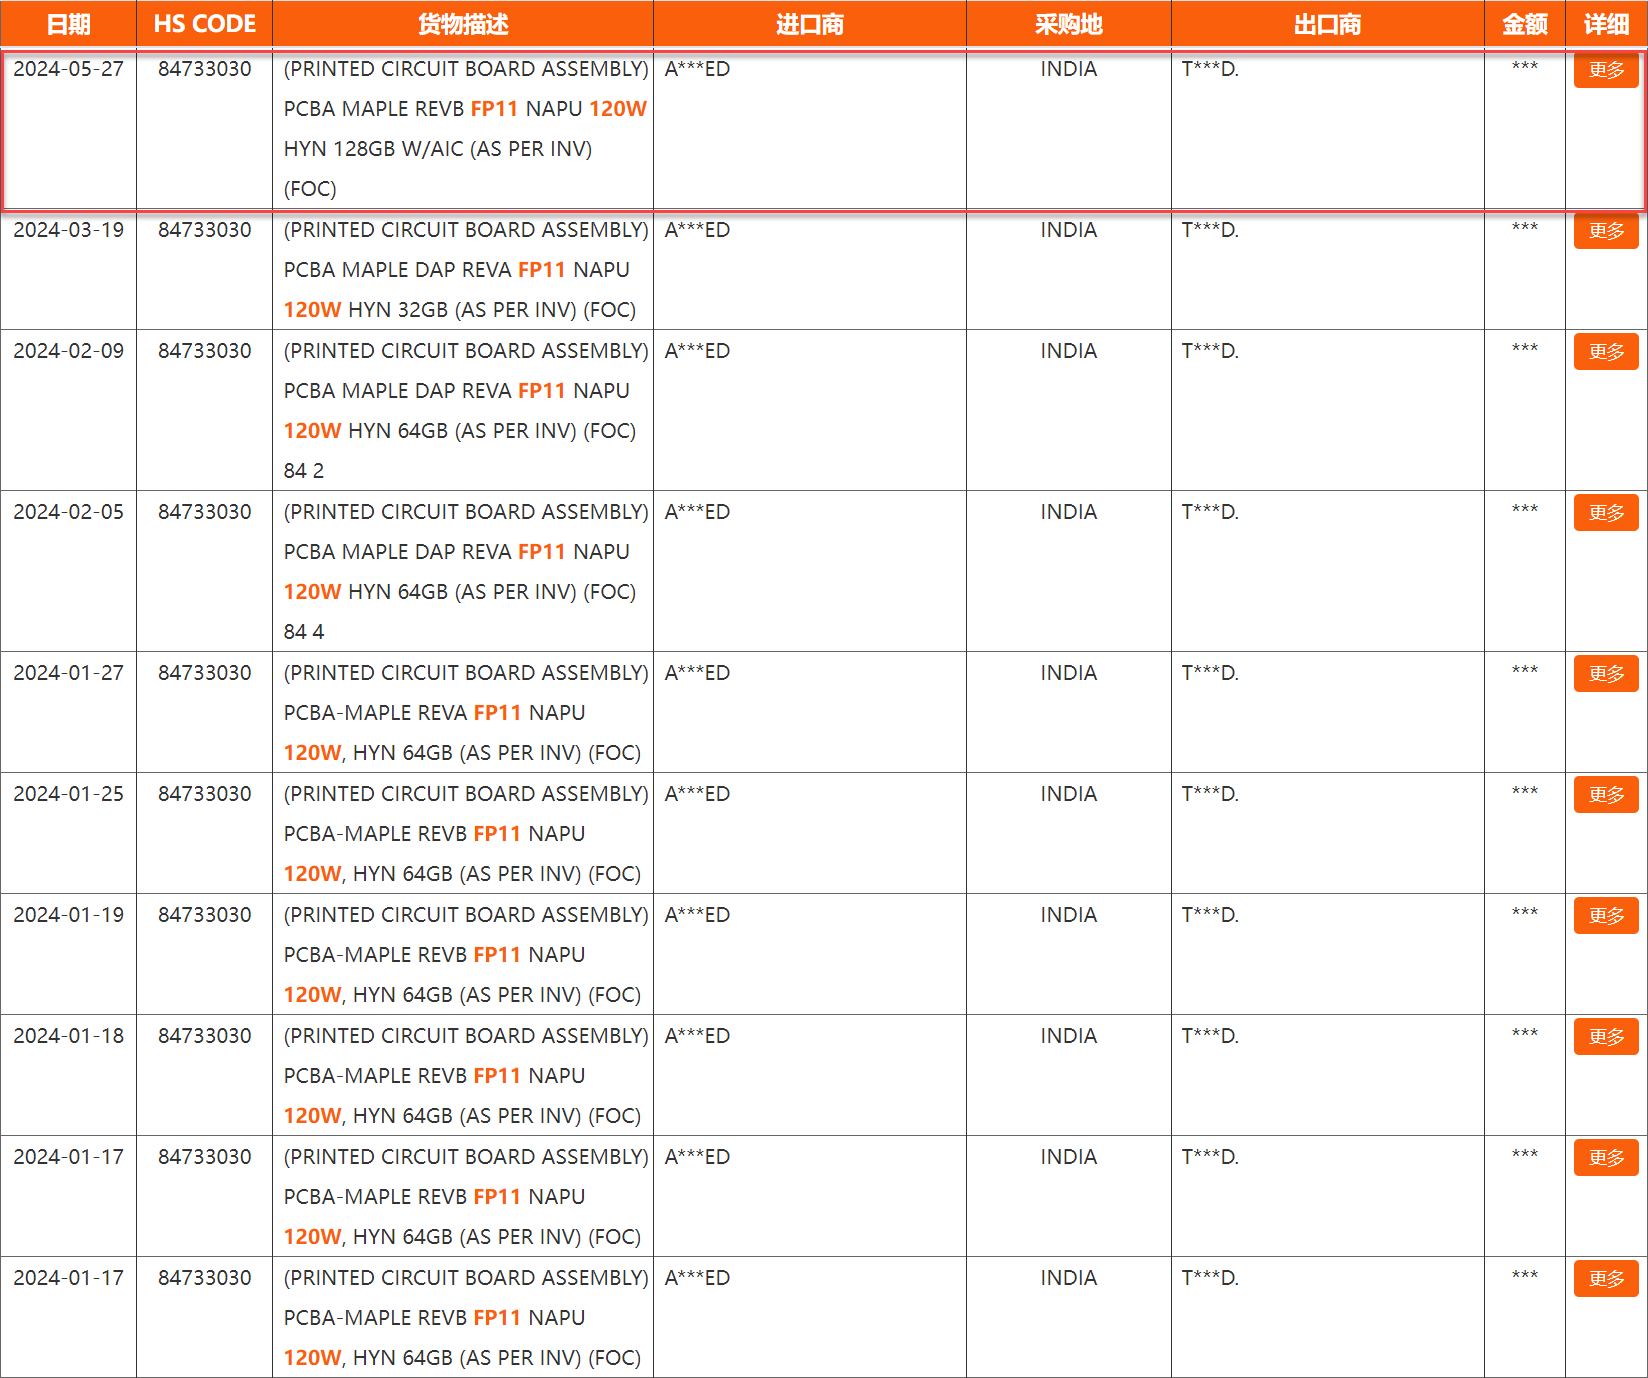Click importer A***ED in the 2024-05-27 row
Viewport: 1648px width, 1378px height.
(x=698, y=69)
